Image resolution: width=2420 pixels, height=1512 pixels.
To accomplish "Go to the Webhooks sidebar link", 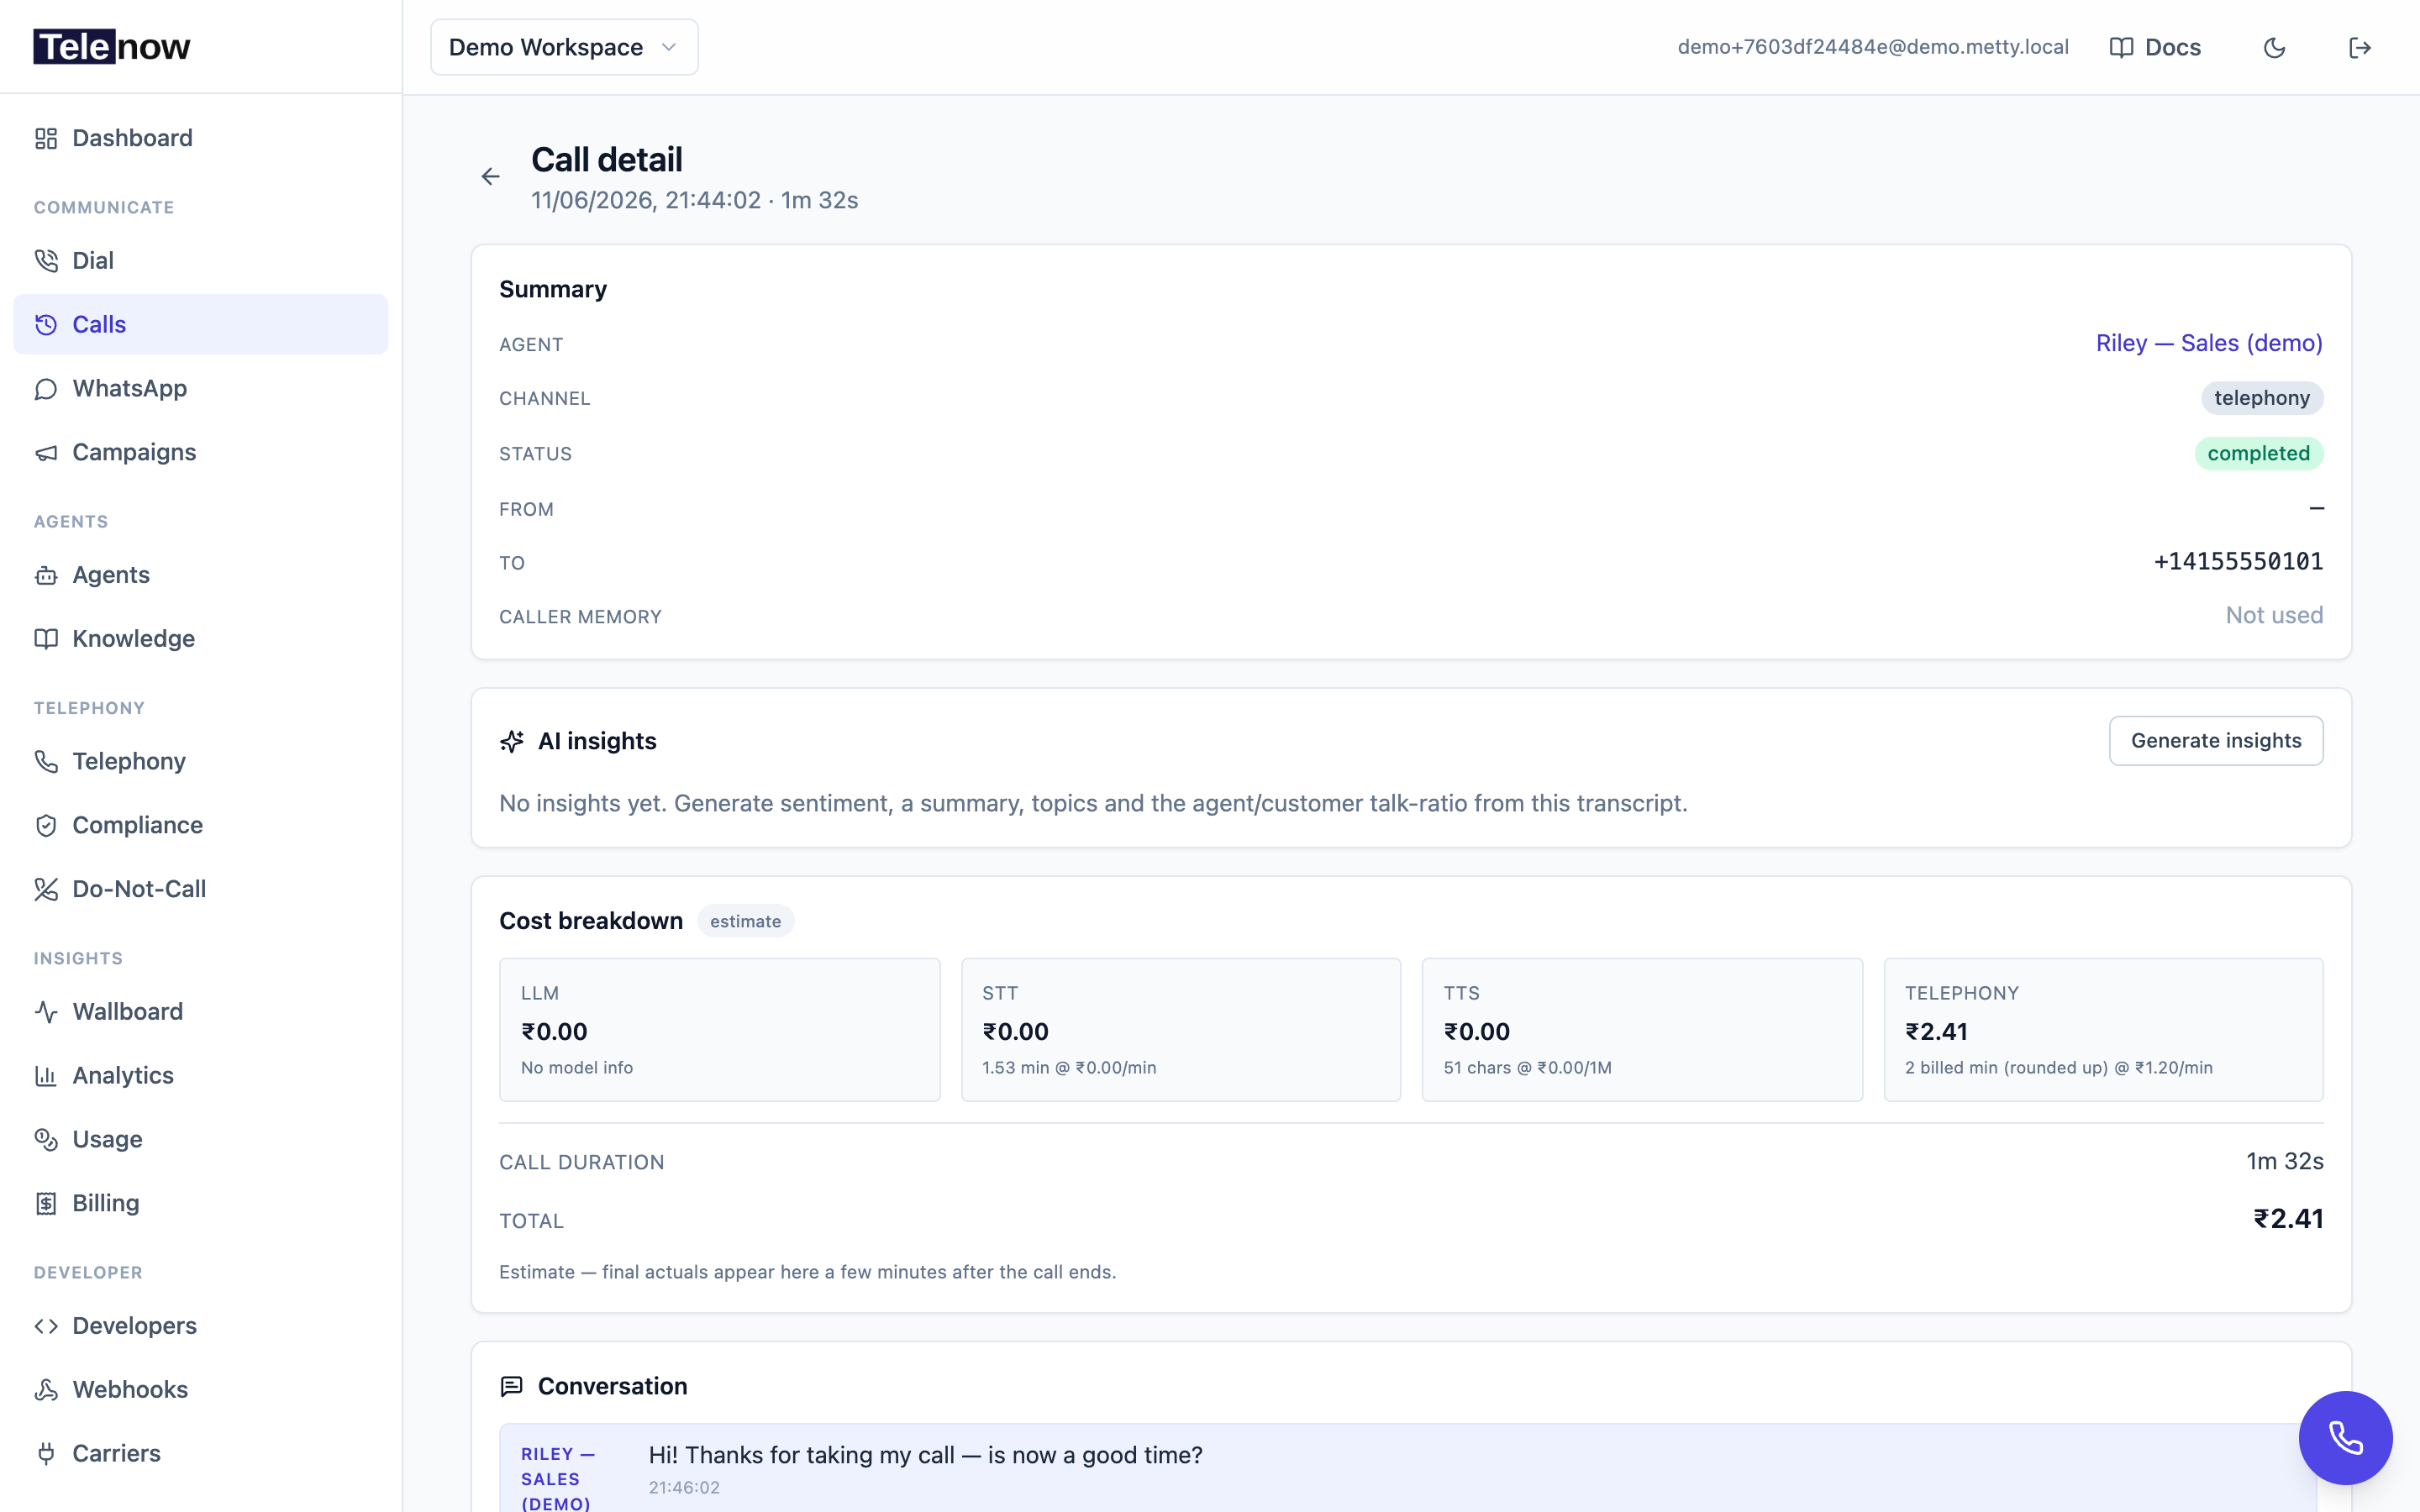I will pyautogui.click(x=200, y=1390).
